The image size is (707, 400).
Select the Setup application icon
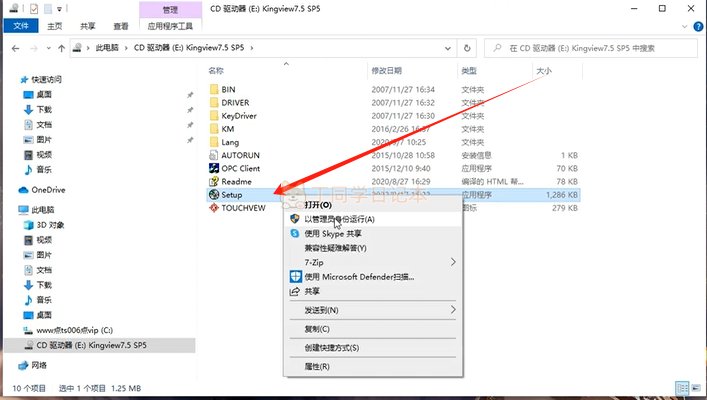click(x=214, y=194)
